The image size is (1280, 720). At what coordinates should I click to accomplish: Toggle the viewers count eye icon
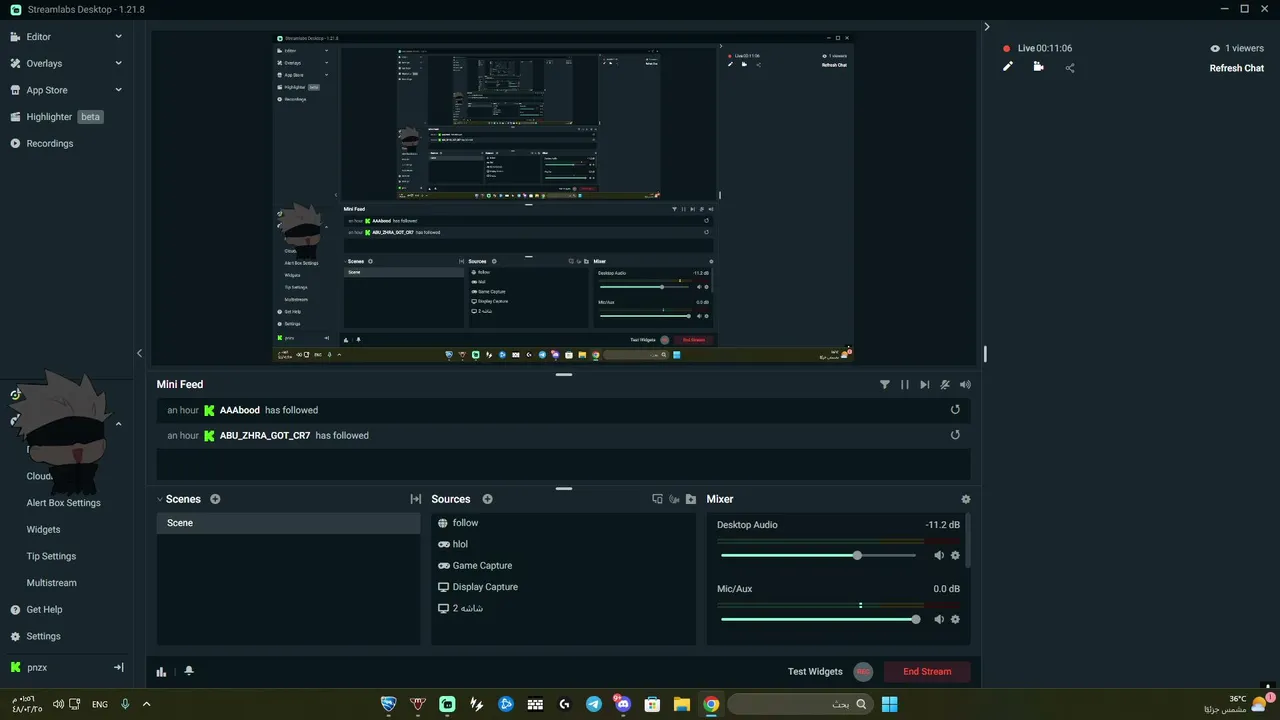point(1215,48)
